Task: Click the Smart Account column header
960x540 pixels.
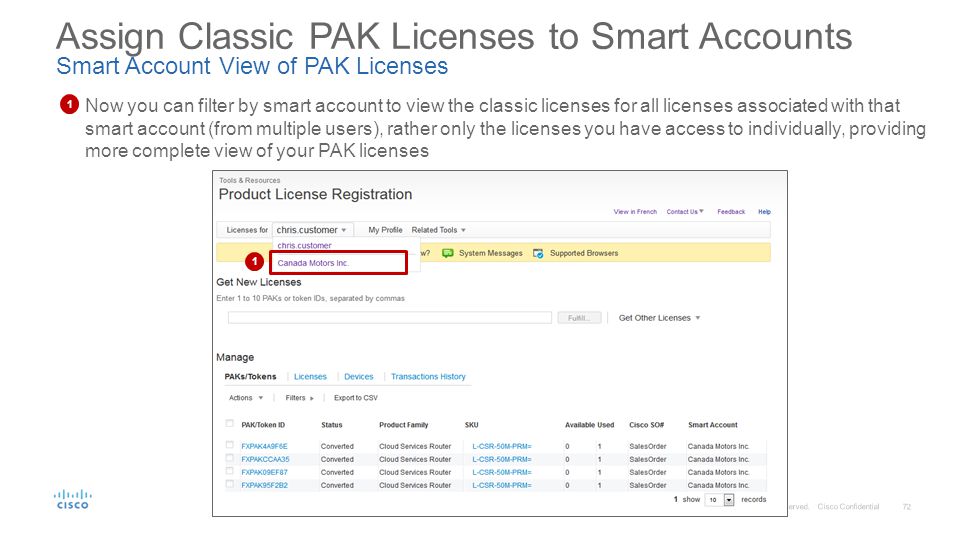Action: [x=713, y=425]
